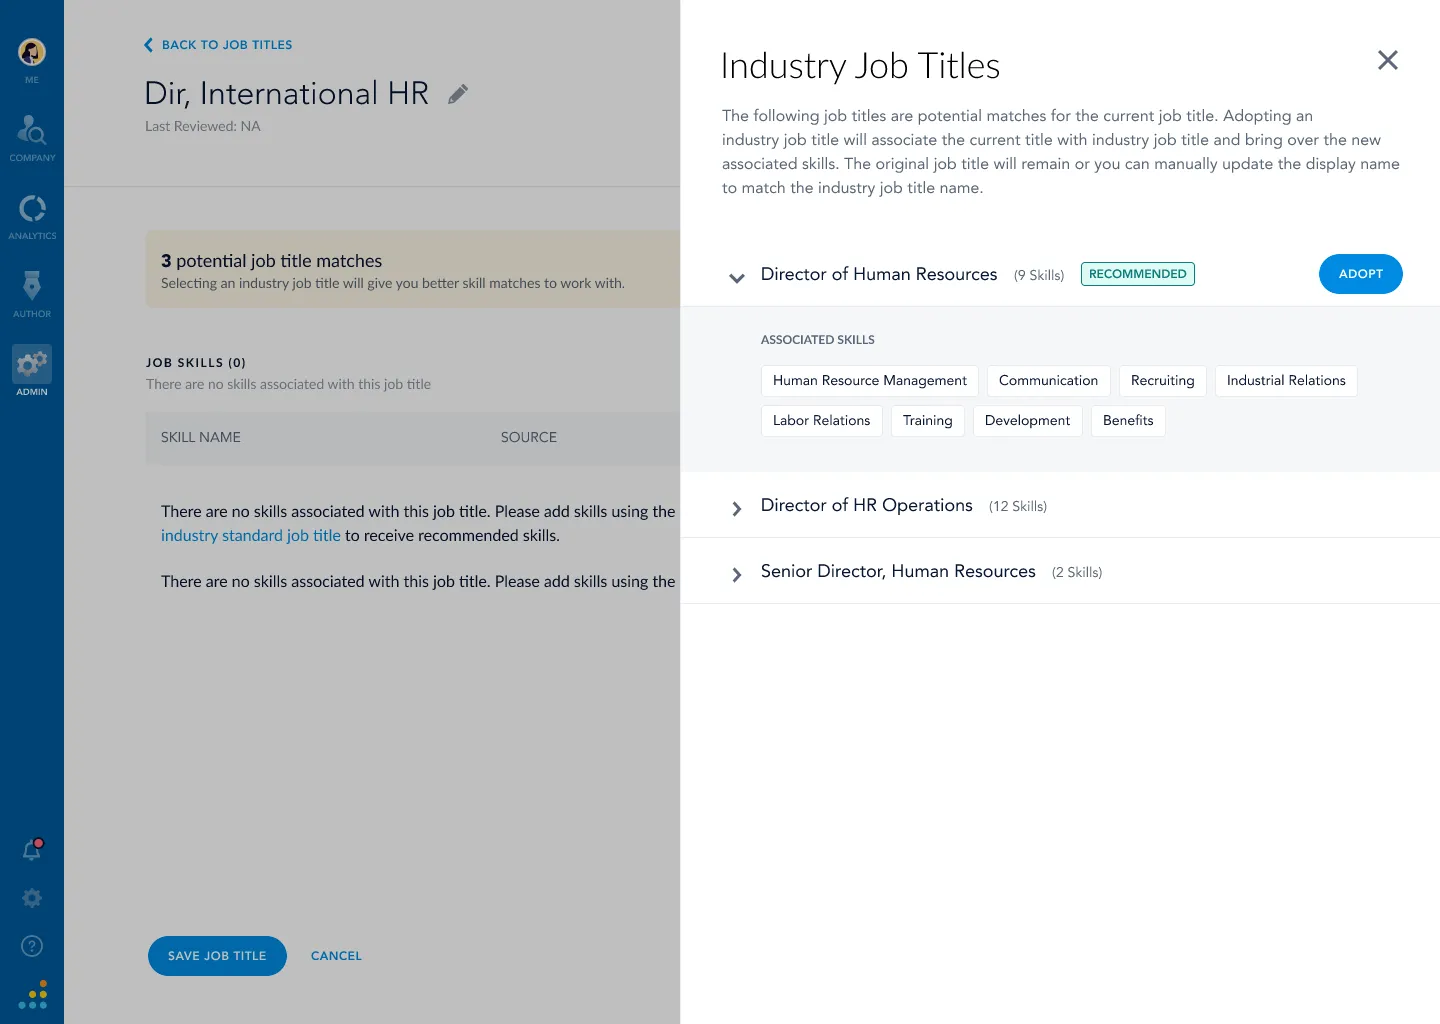
Task: Click the Skill Name column header
Action: [x=201, y=438]
